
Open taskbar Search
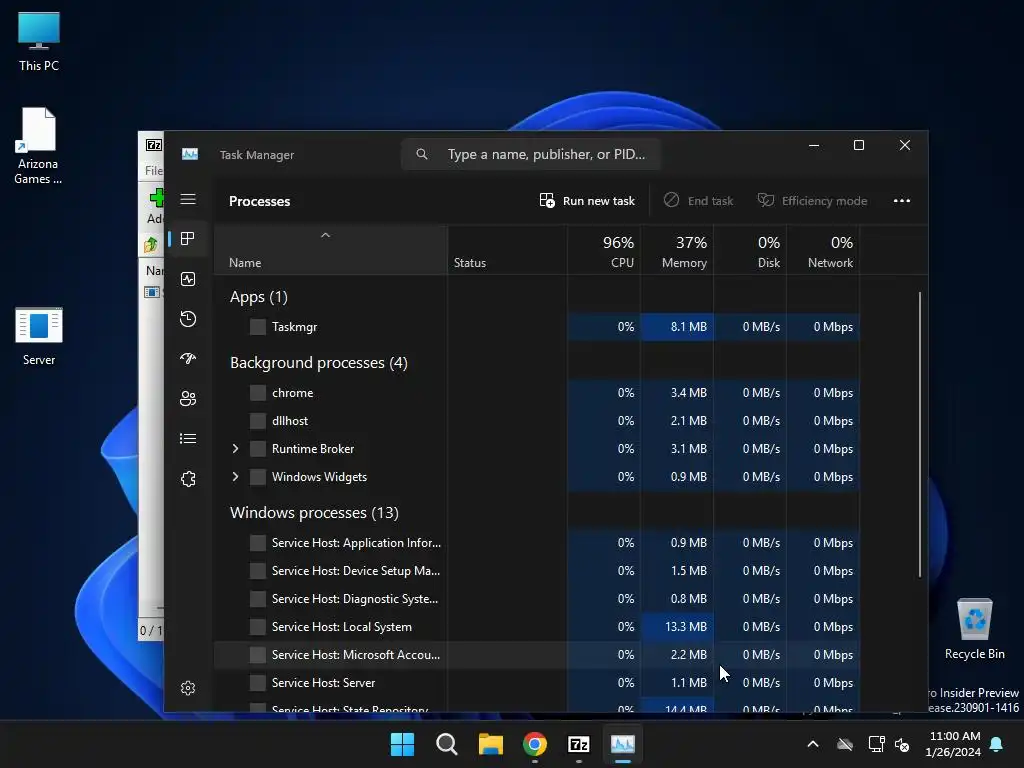pyautogui.click(x=447, y=744)
